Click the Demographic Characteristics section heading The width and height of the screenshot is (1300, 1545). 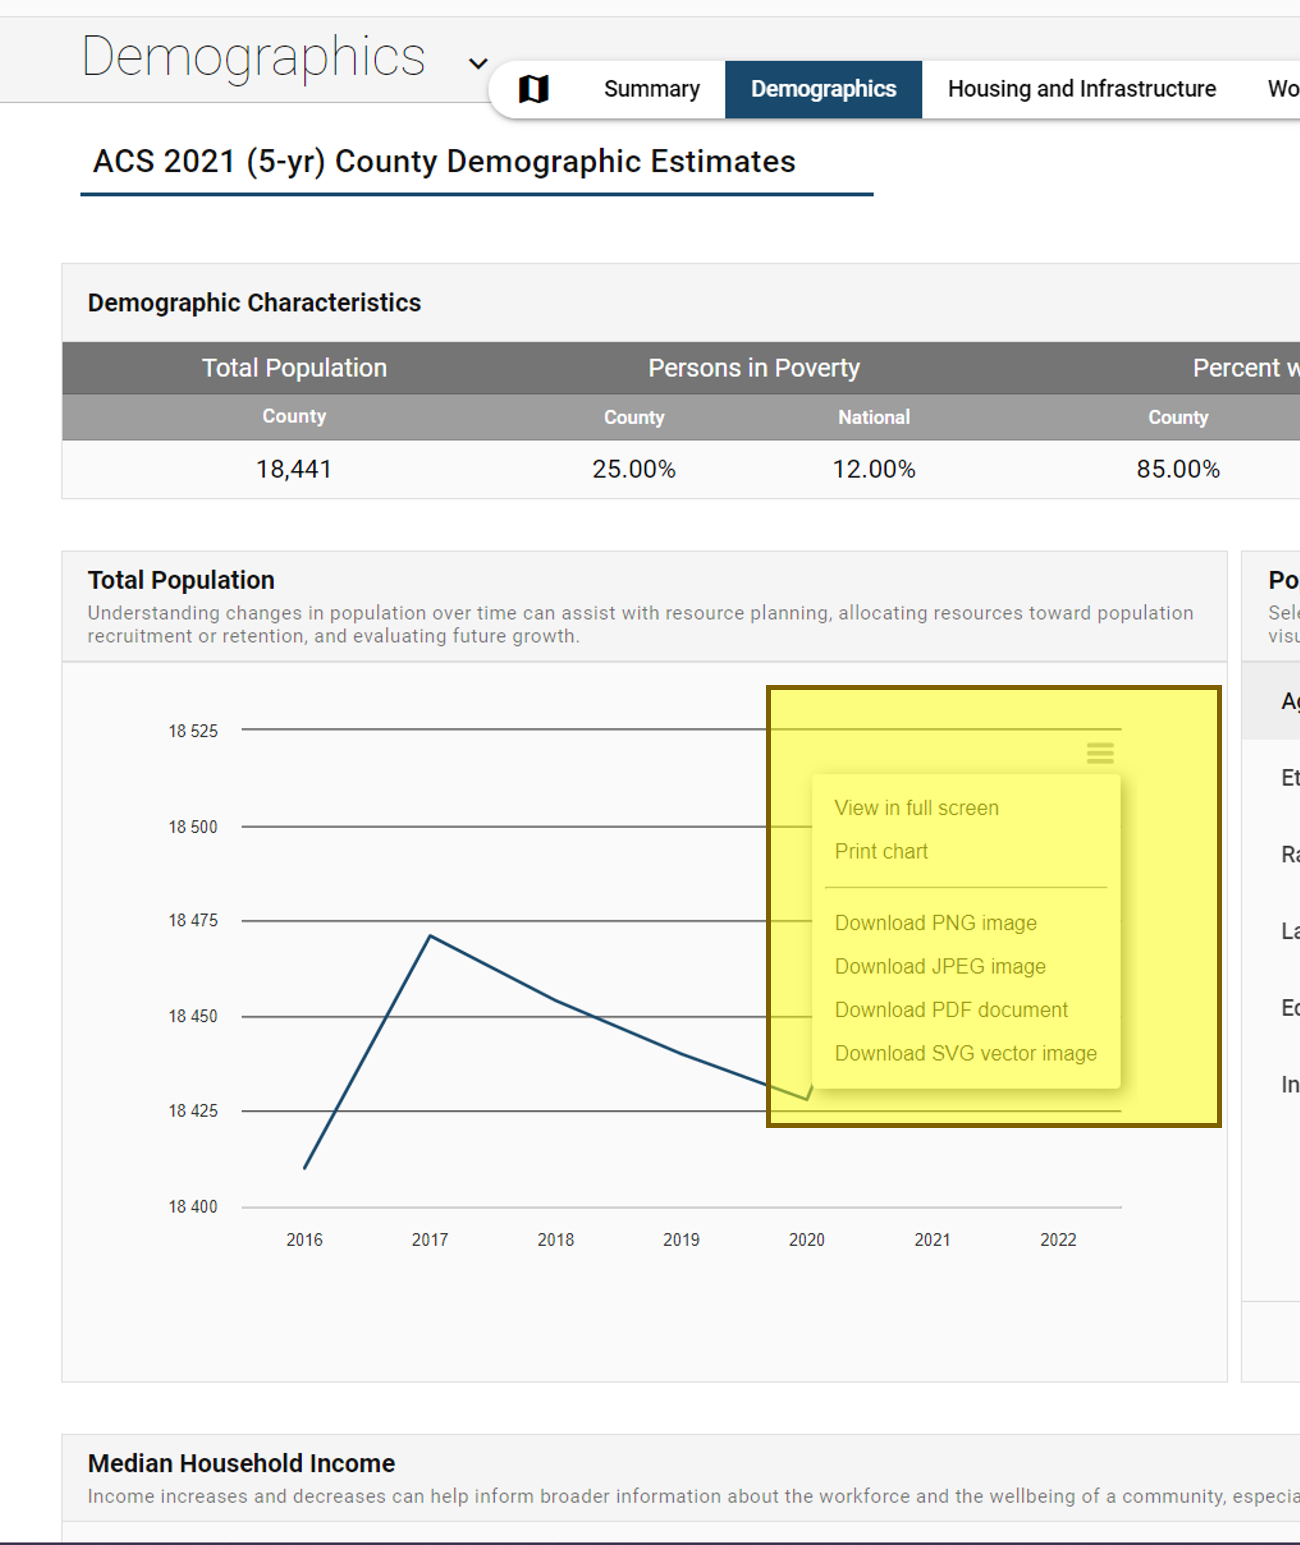click(x=254, y=303)
